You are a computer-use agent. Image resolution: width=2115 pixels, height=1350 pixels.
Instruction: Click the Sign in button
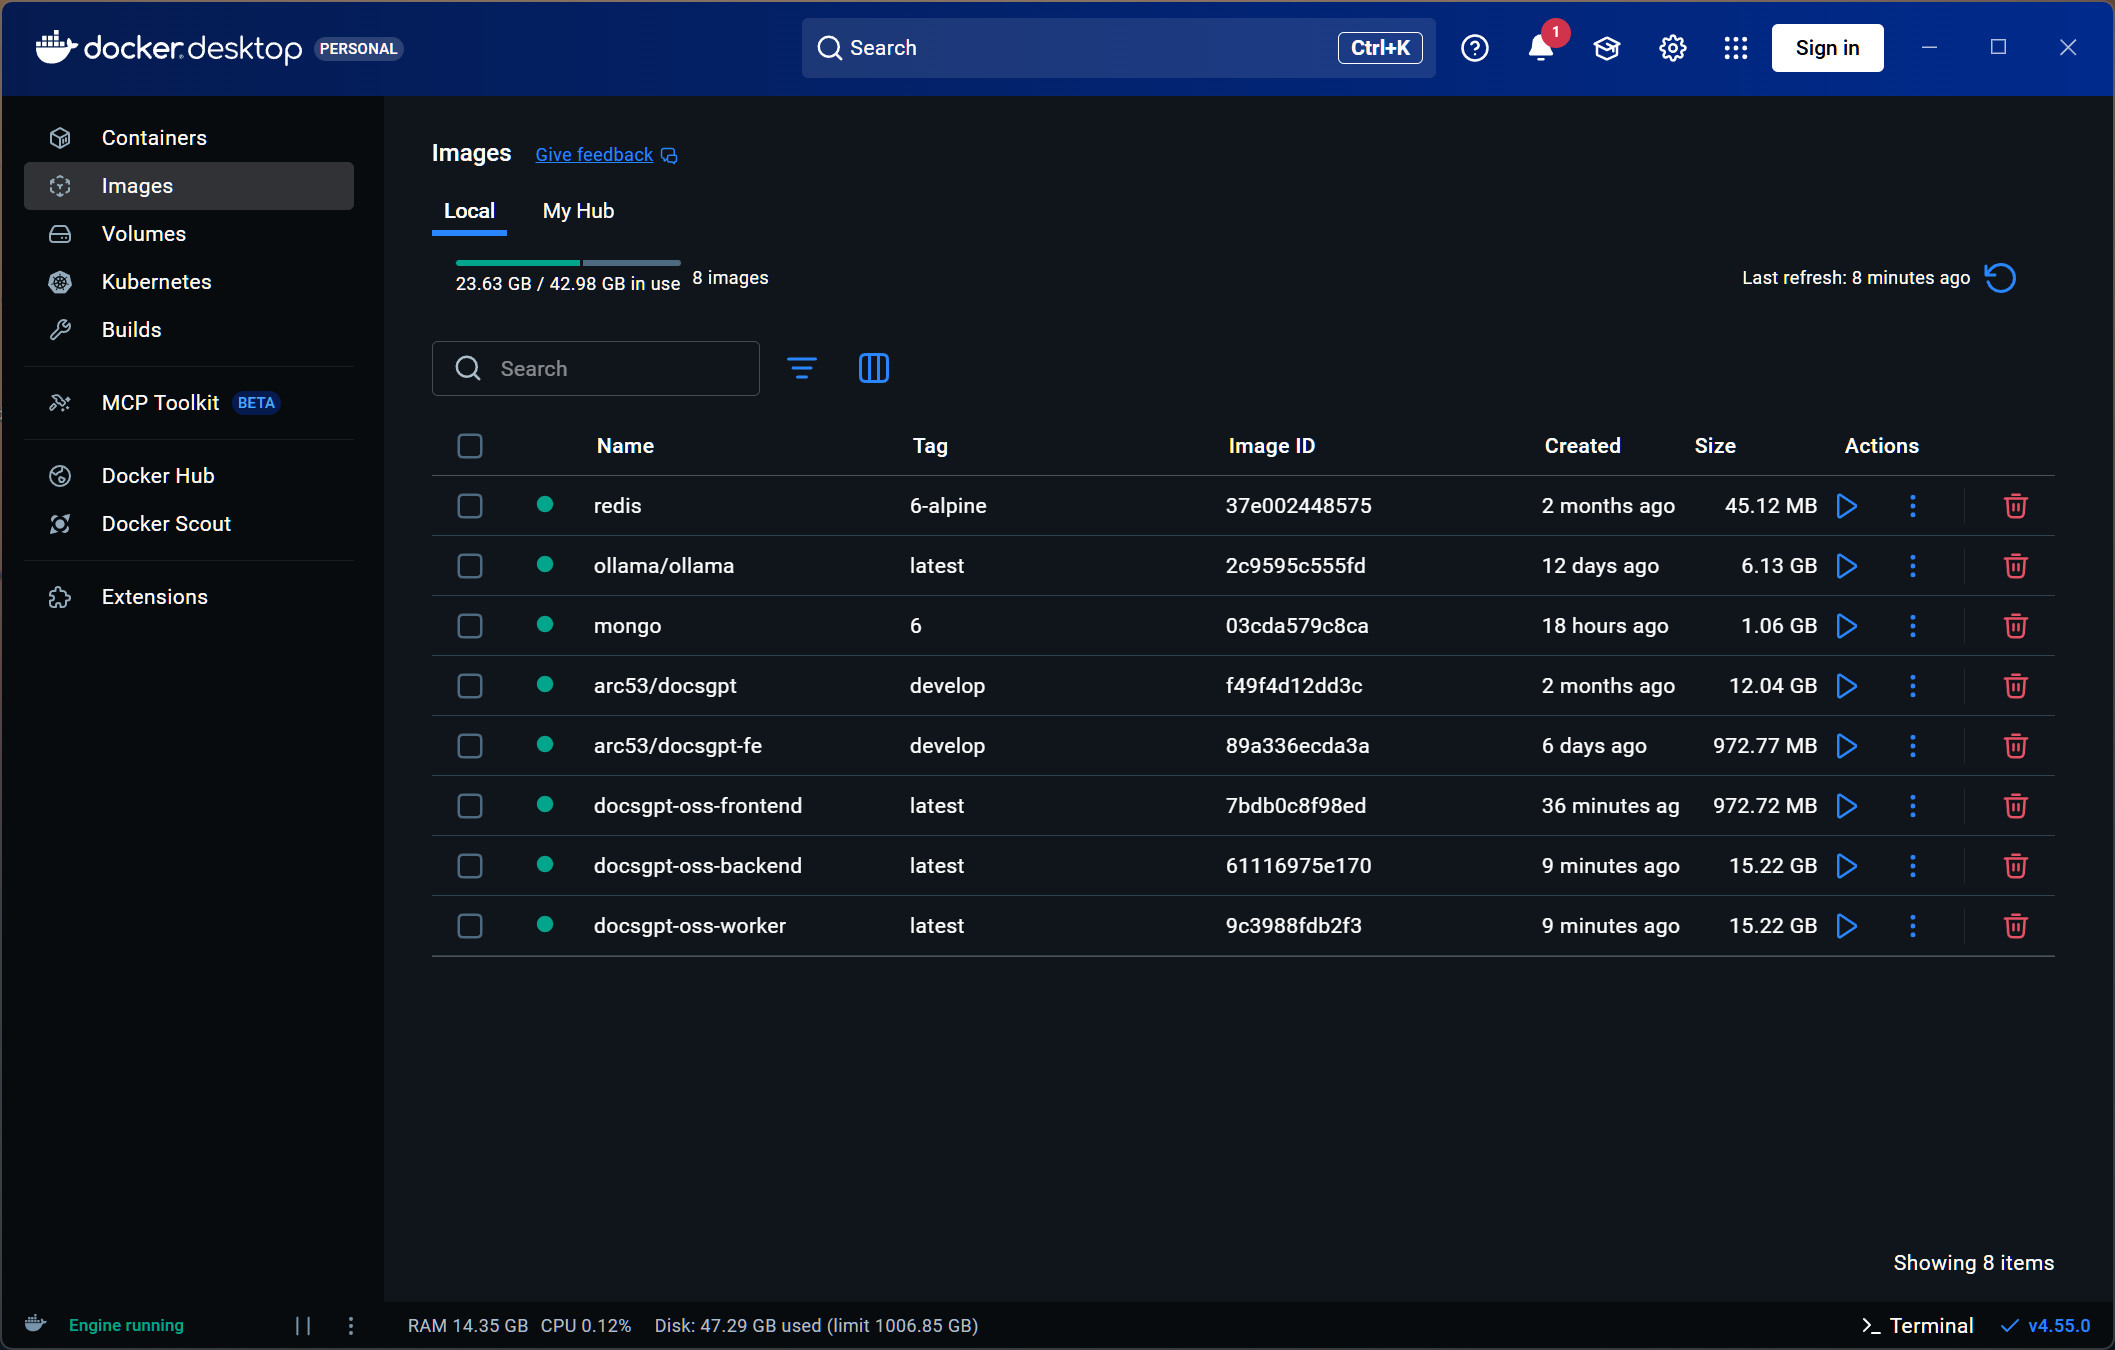click(x=1826, y=48)
